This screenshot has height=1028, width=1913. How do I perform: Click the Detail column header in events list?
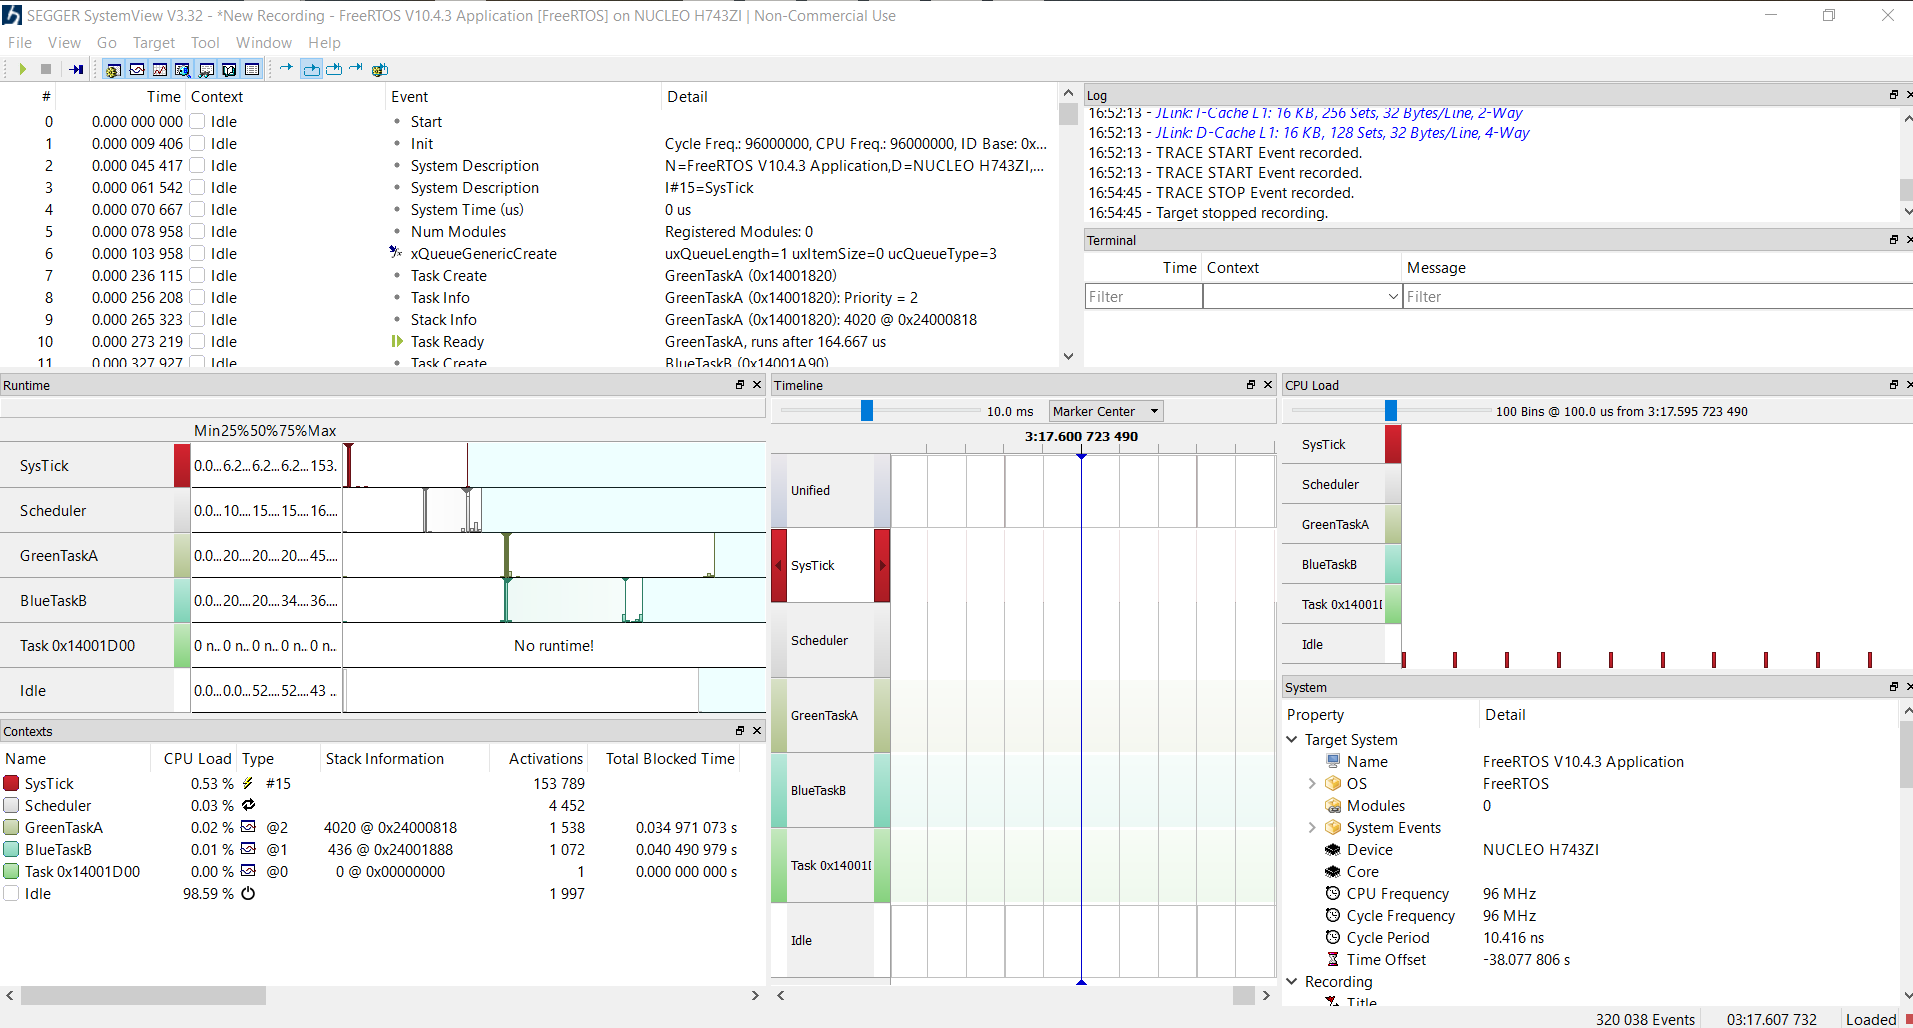(858, 96)
